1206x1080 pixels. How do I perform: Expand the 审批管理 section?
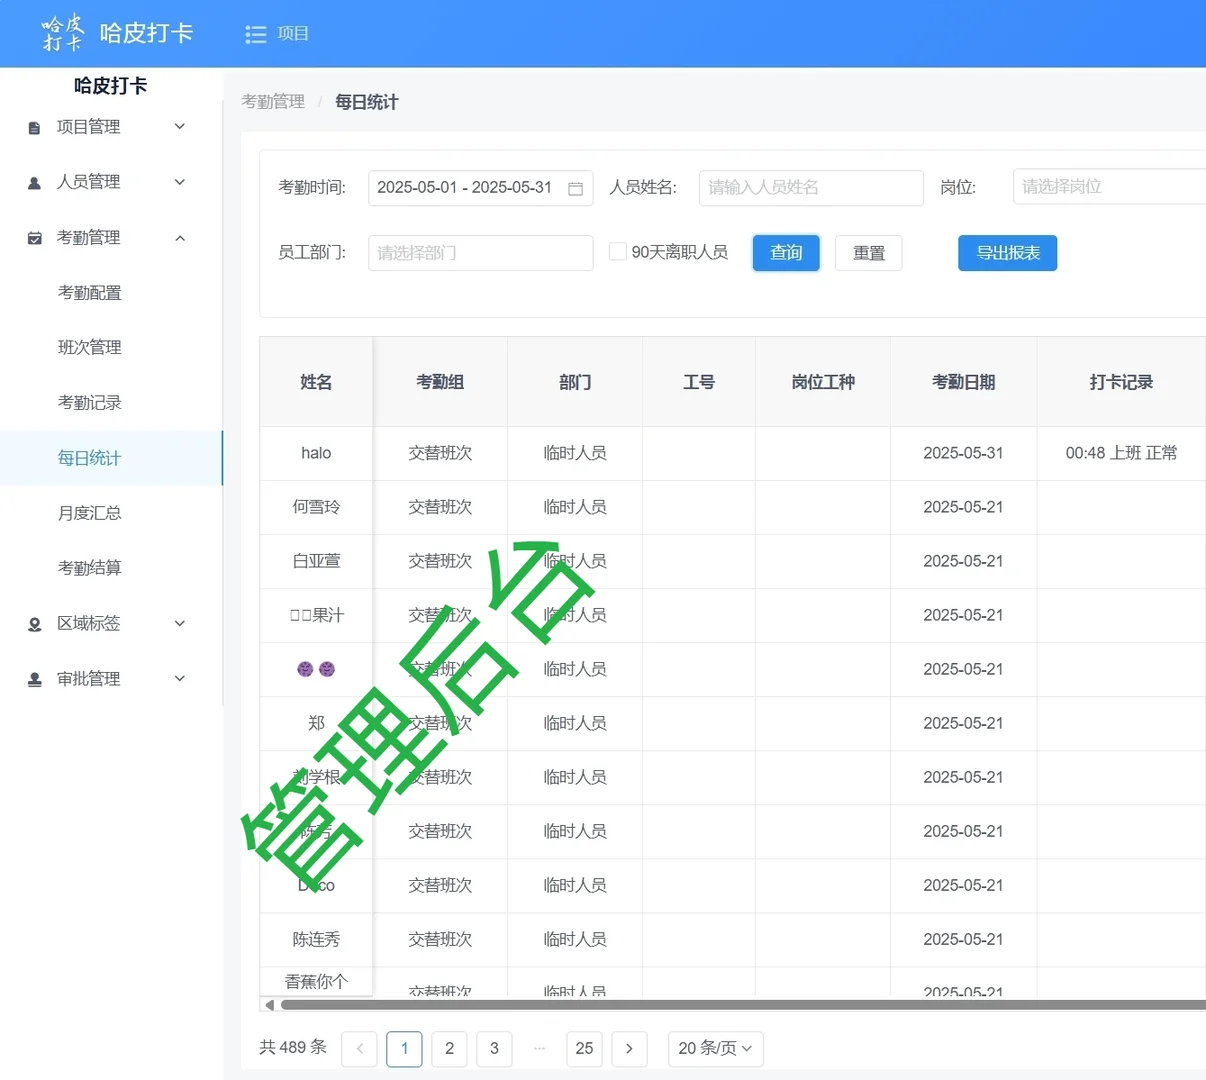click(x=180, y=678)
